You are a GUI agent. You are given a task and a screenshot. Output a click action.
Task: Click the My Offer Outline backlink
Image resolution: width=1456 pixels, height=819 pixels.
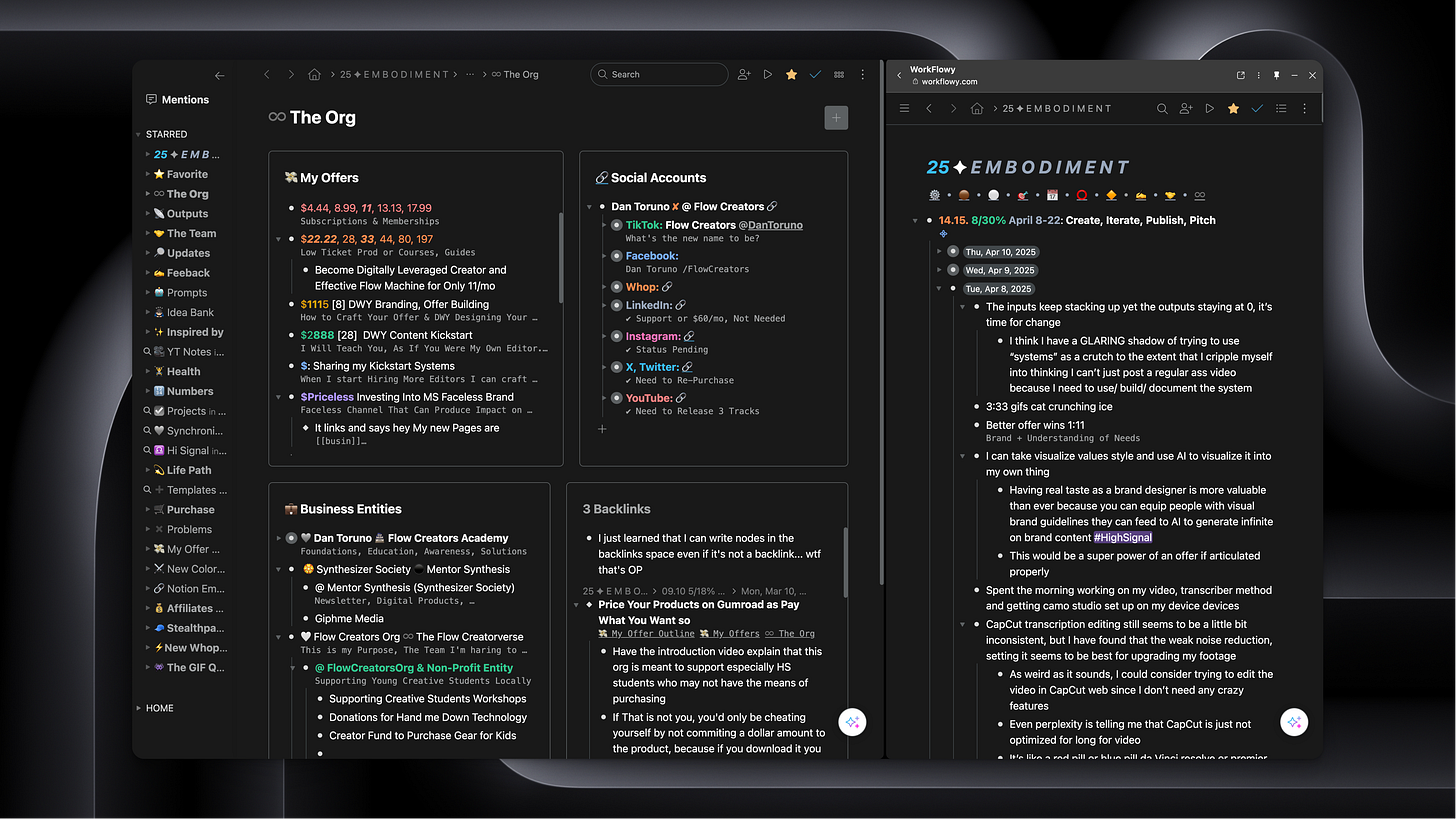(646, 633)
